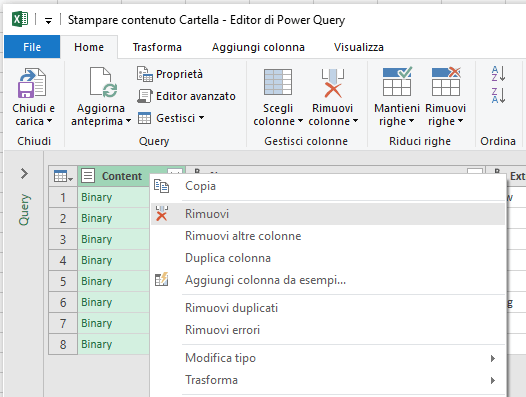Click the Binary cell in row 7

[114, 323]
